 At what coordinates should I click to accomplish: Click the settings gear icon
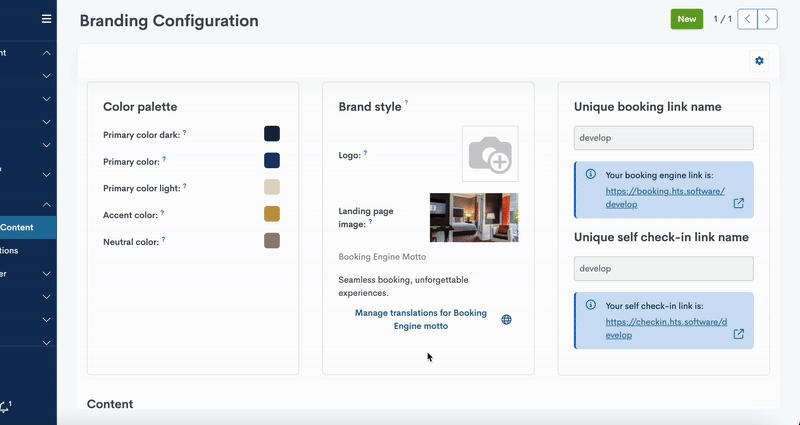[x=759, y=61]
